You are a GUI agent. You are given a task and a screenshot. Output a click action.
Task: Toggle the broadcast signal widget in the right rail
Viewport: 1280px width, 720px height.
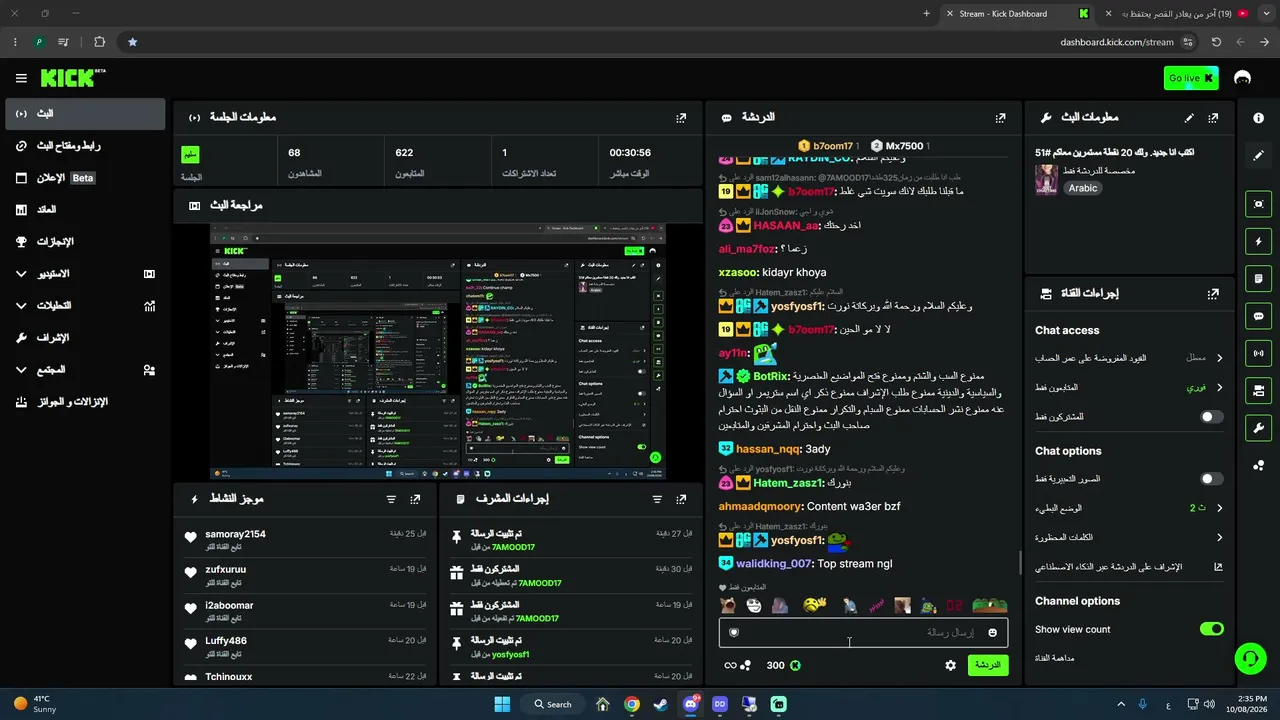(1258, 353)
